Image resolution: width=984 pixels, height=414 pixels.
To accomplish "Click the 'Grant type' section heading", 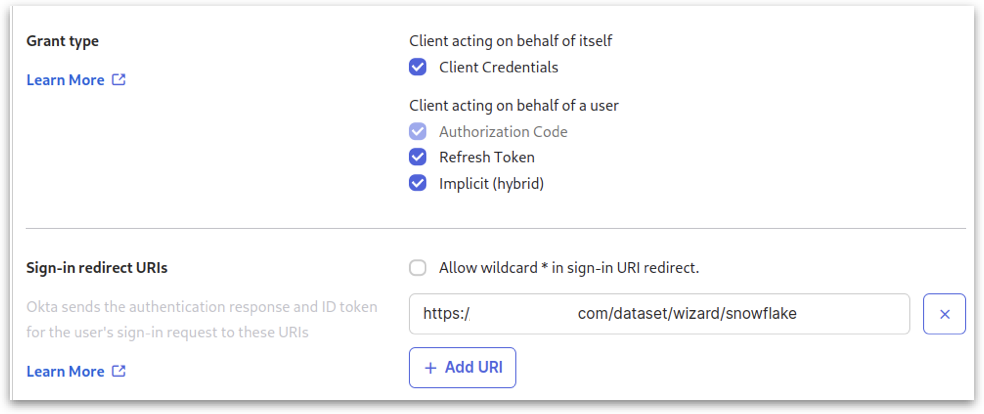I will [x=62, y=41].
